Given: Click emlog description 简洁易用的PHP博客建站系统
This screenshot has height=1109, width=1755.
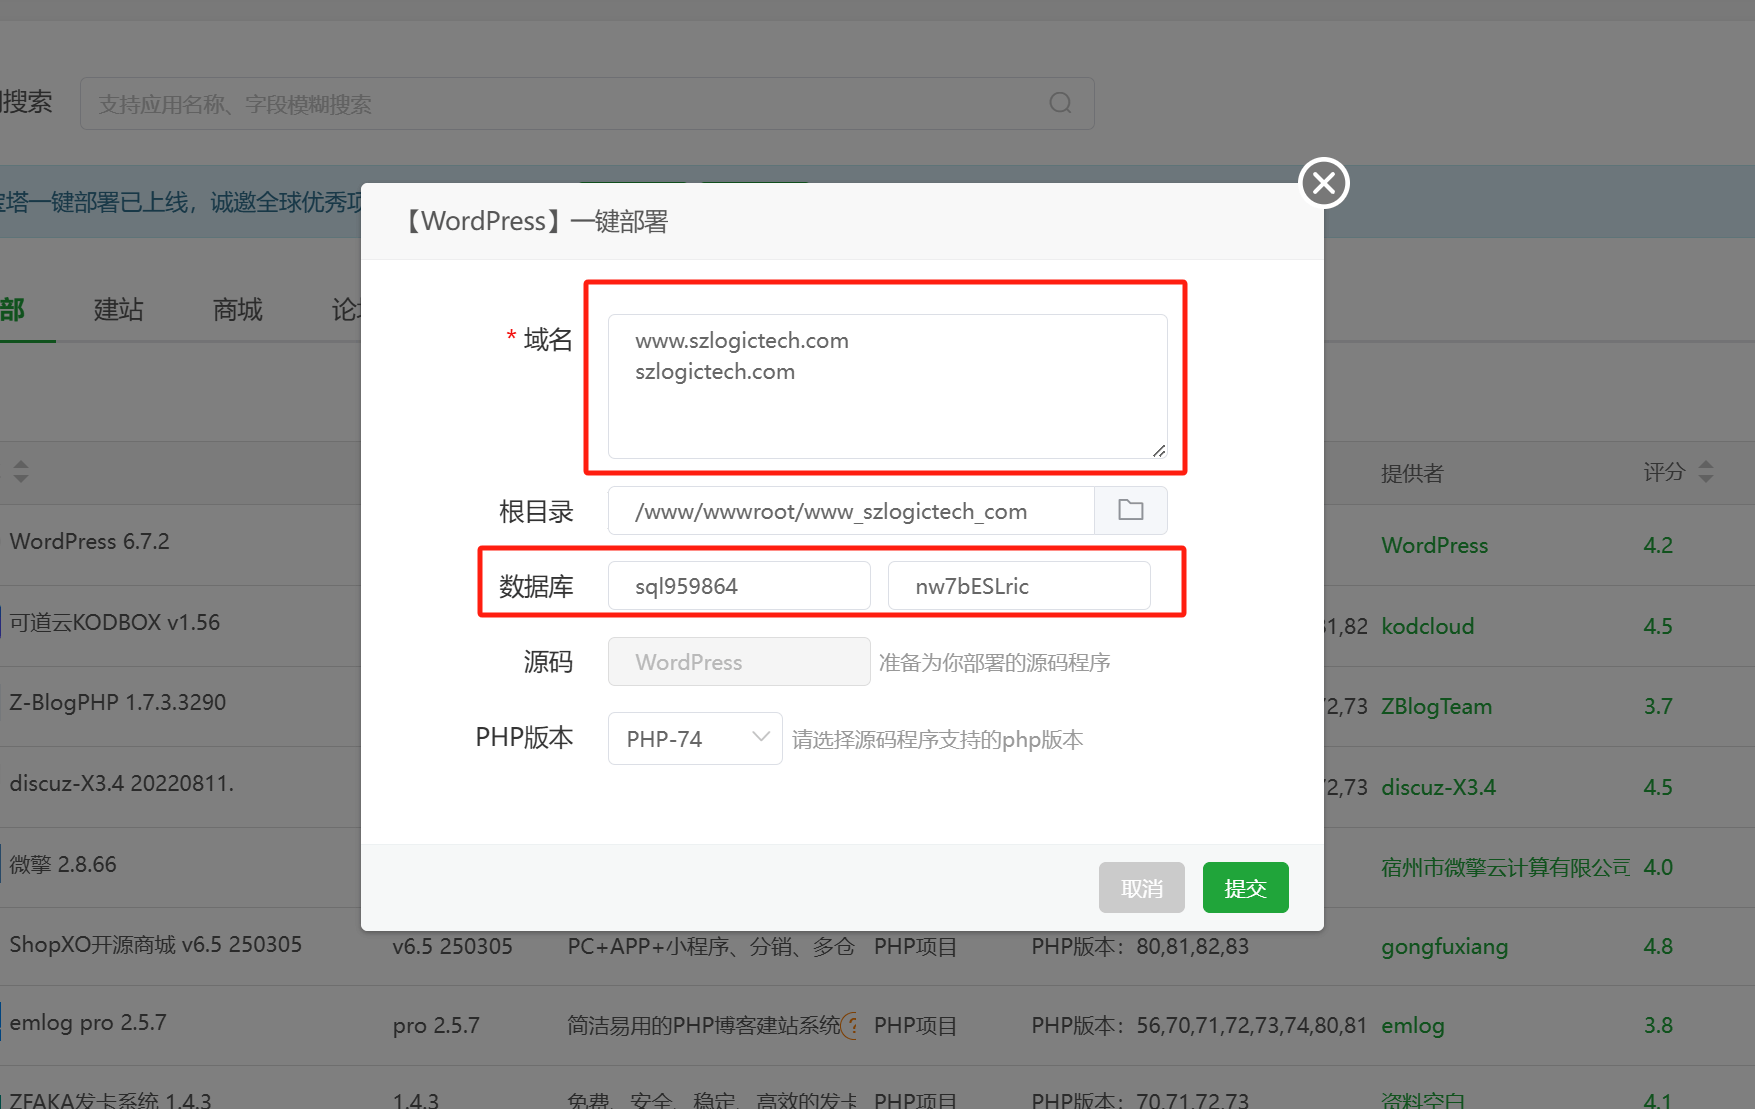Looking at the screenshot, I should [x=704, y=1025].
